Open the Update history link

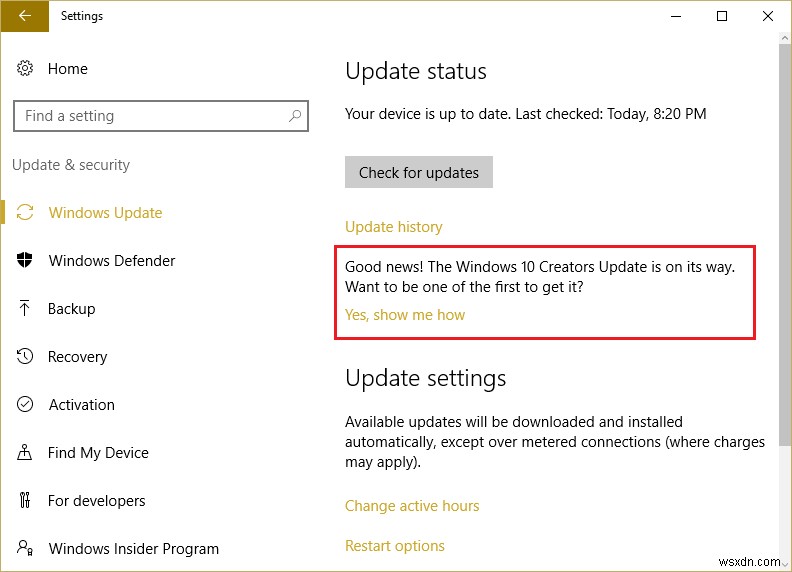tap(393, 227)
